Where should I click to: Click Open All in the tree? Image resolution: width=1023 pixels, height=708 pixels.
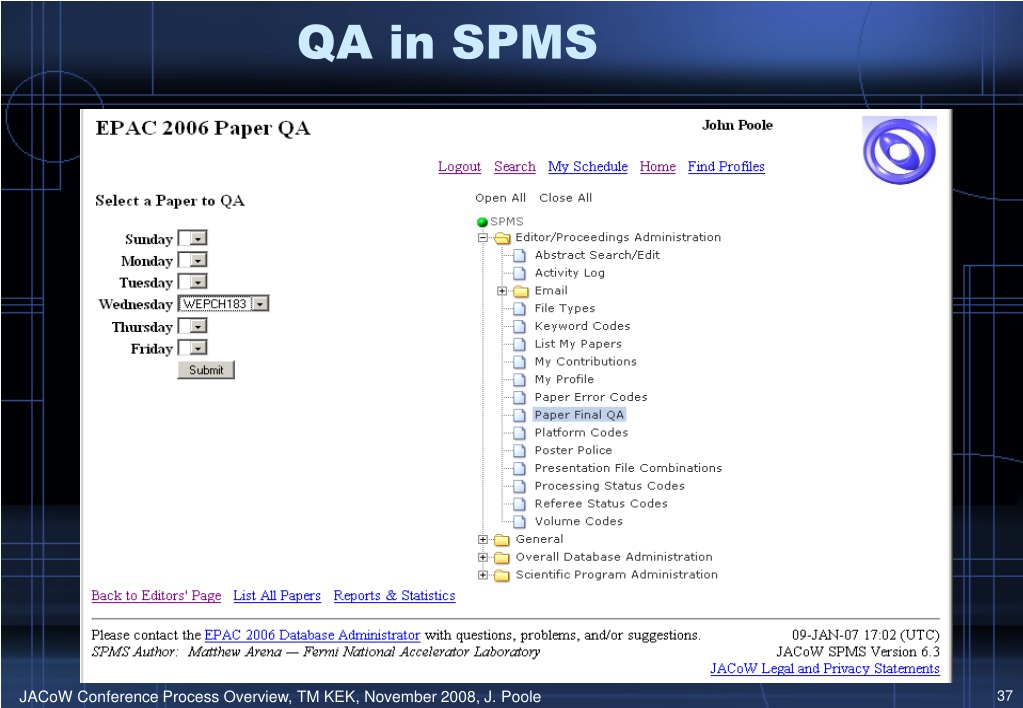500,198
